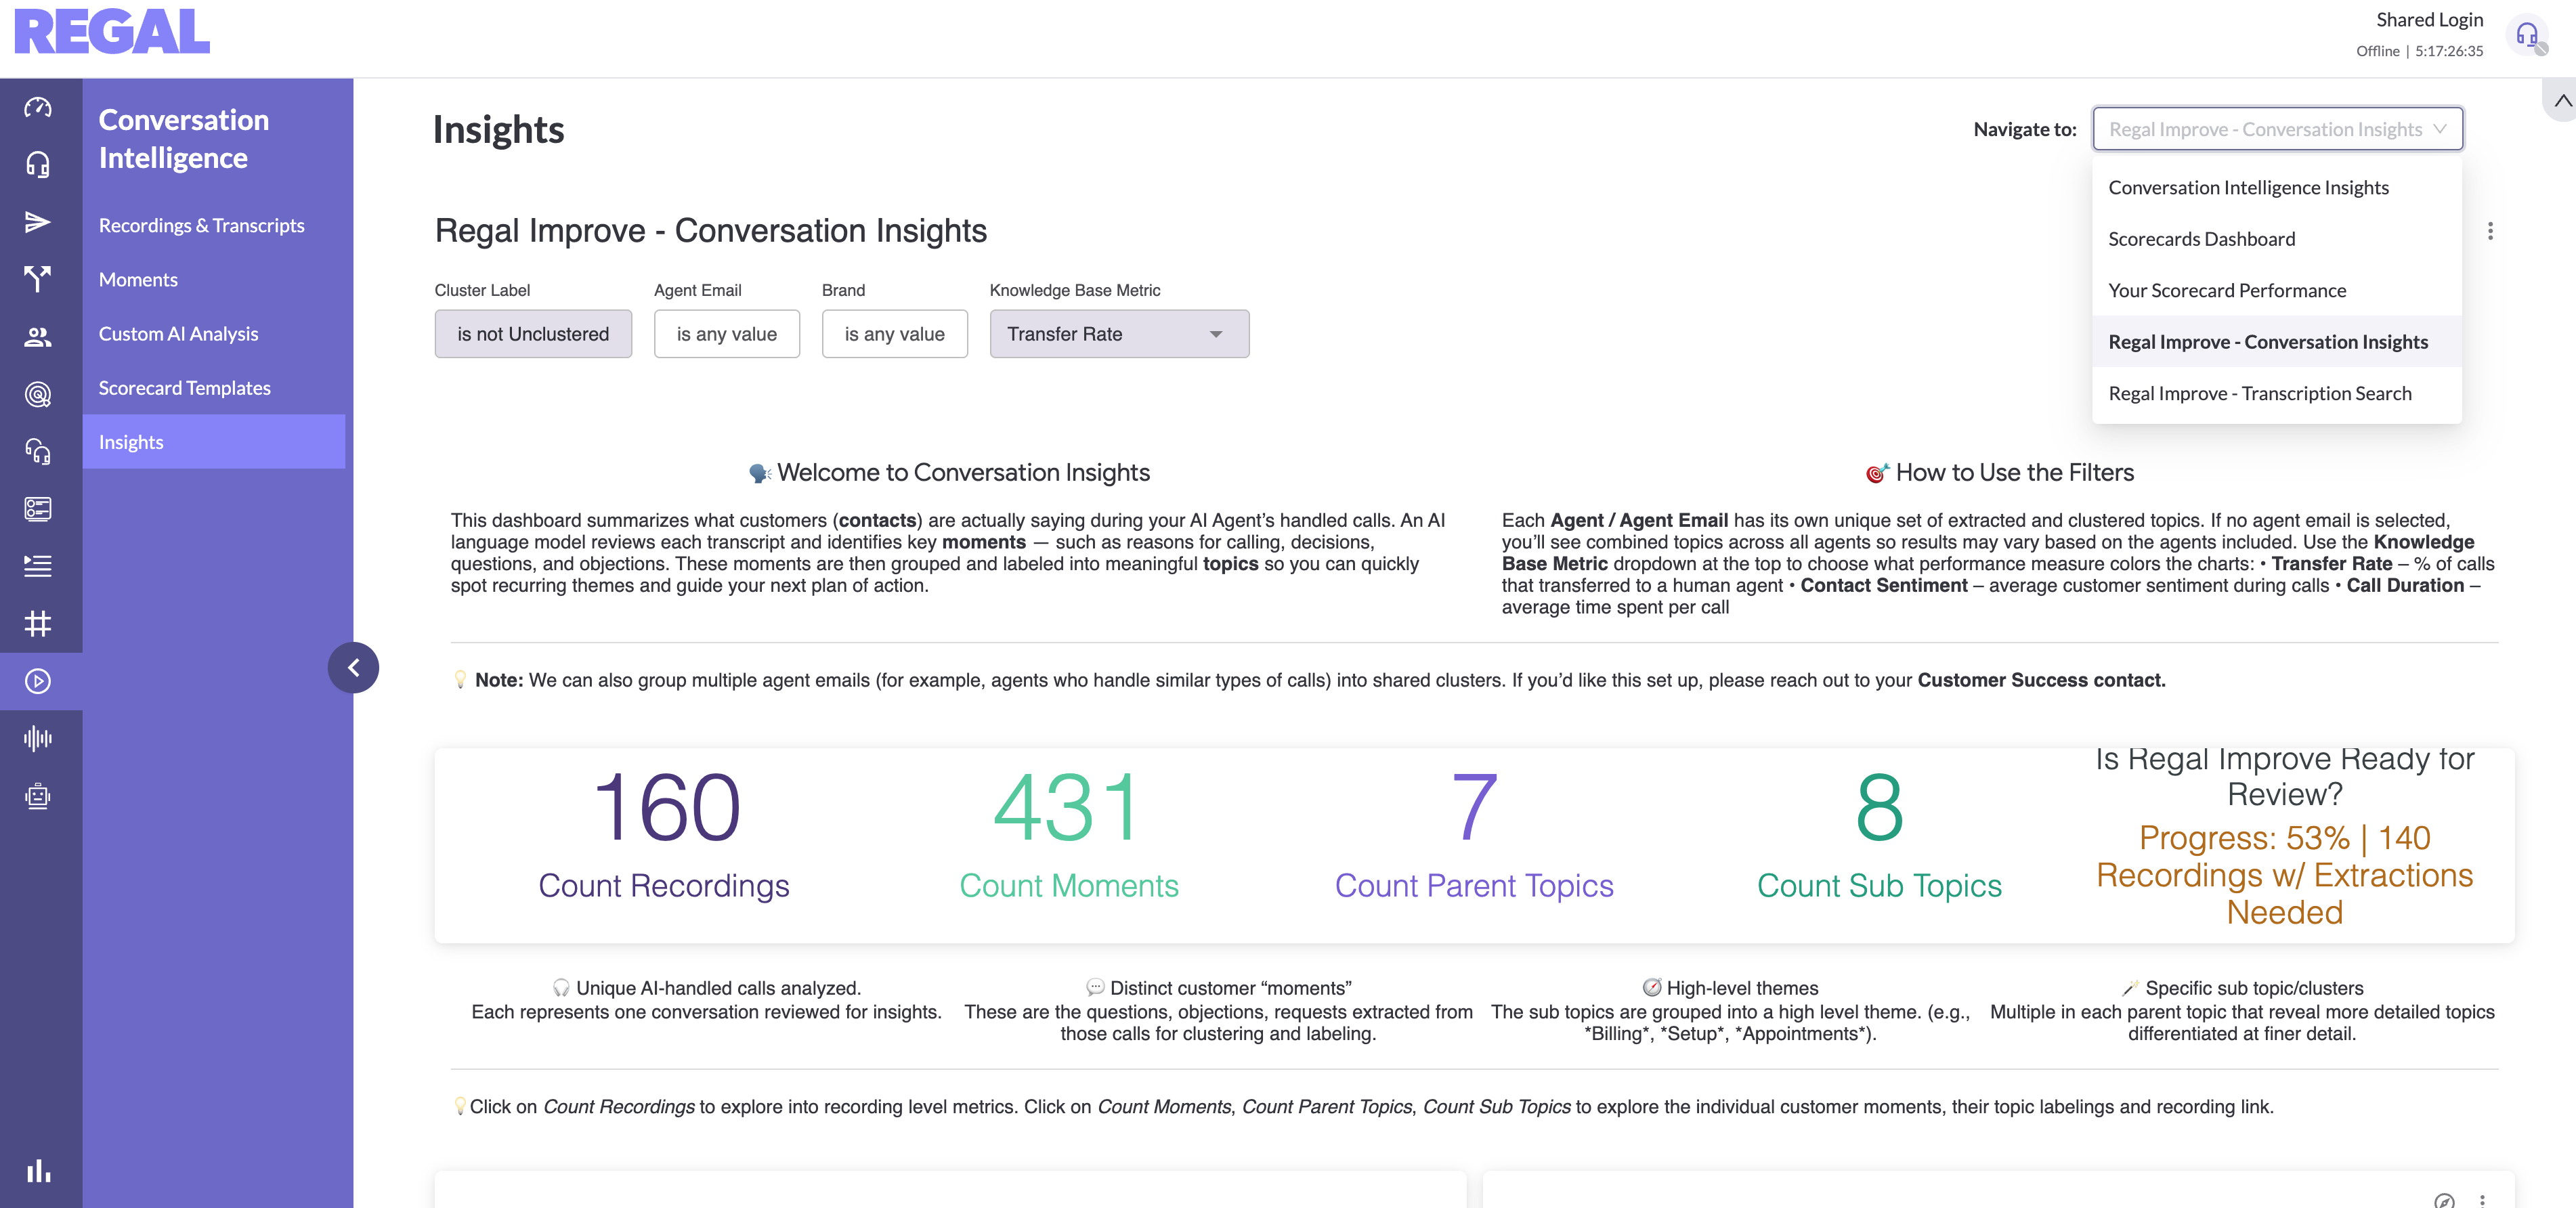
Task: Click the speedometer dashboard icon in sidebar
Action: [x=38, y=107]
